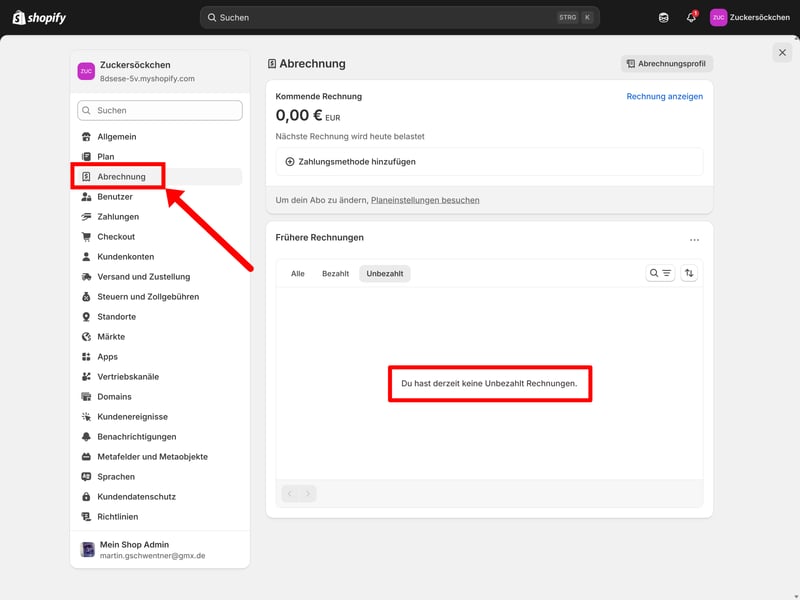The image size is (800, 600).
Task: Click Rechnung anzeigen link
Action: point(664,97)
